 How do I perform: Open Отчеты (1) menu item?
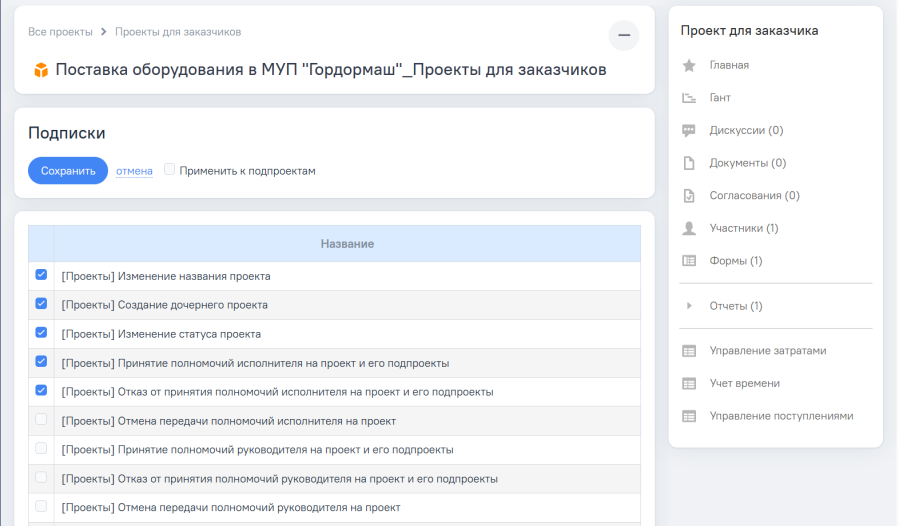[736, 306]
